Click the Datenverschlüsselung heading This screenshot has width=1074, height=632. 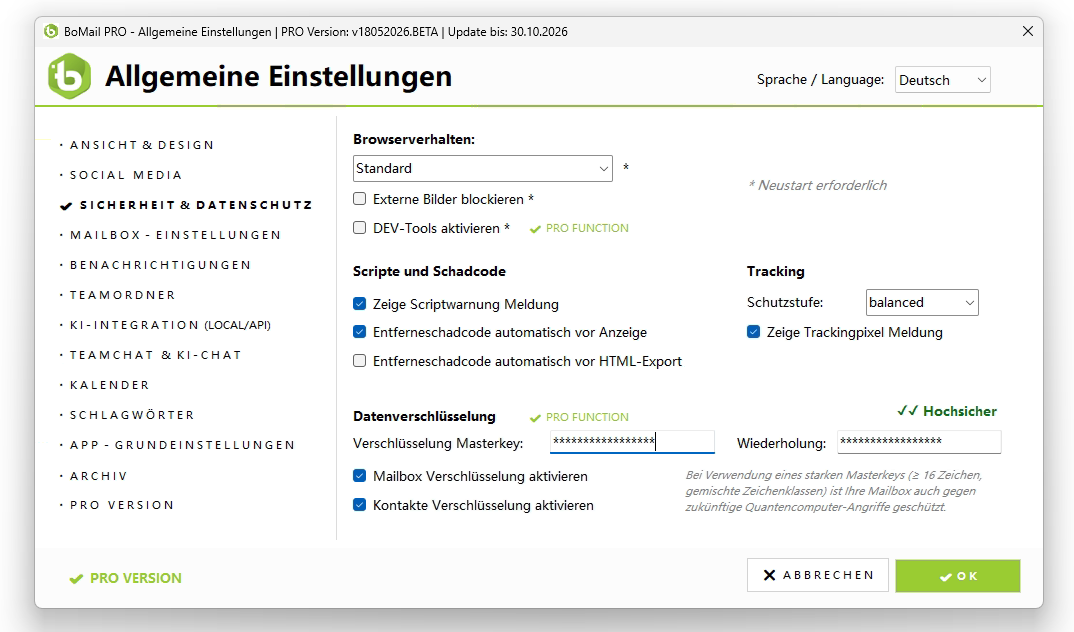[424, 416]
